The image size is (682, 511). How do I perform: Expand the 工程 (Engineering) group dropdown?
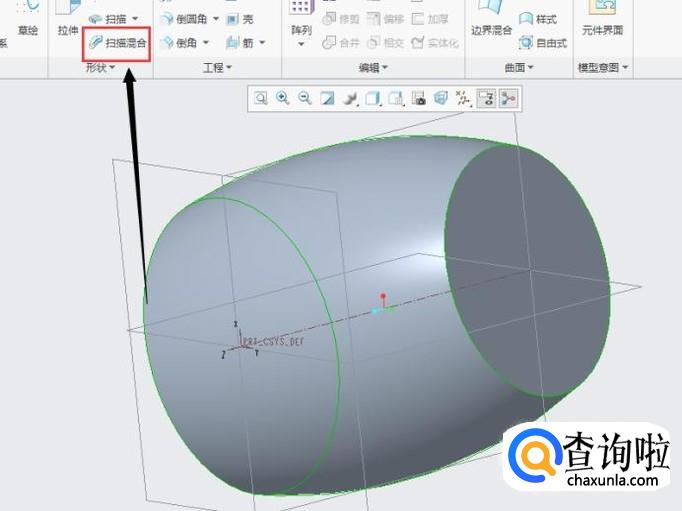[x=217, y=67]
